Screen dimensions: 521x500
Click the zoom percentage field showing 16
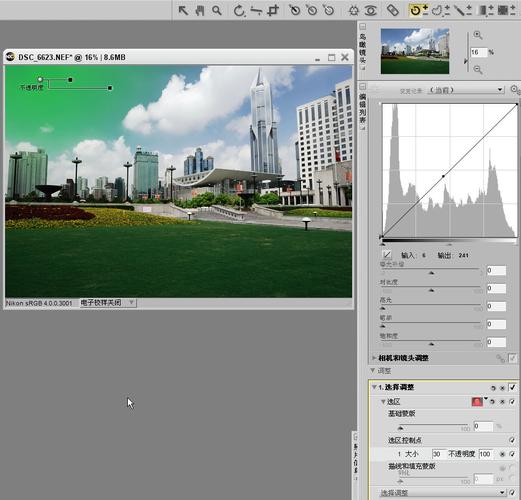click(x=478, y=52)
